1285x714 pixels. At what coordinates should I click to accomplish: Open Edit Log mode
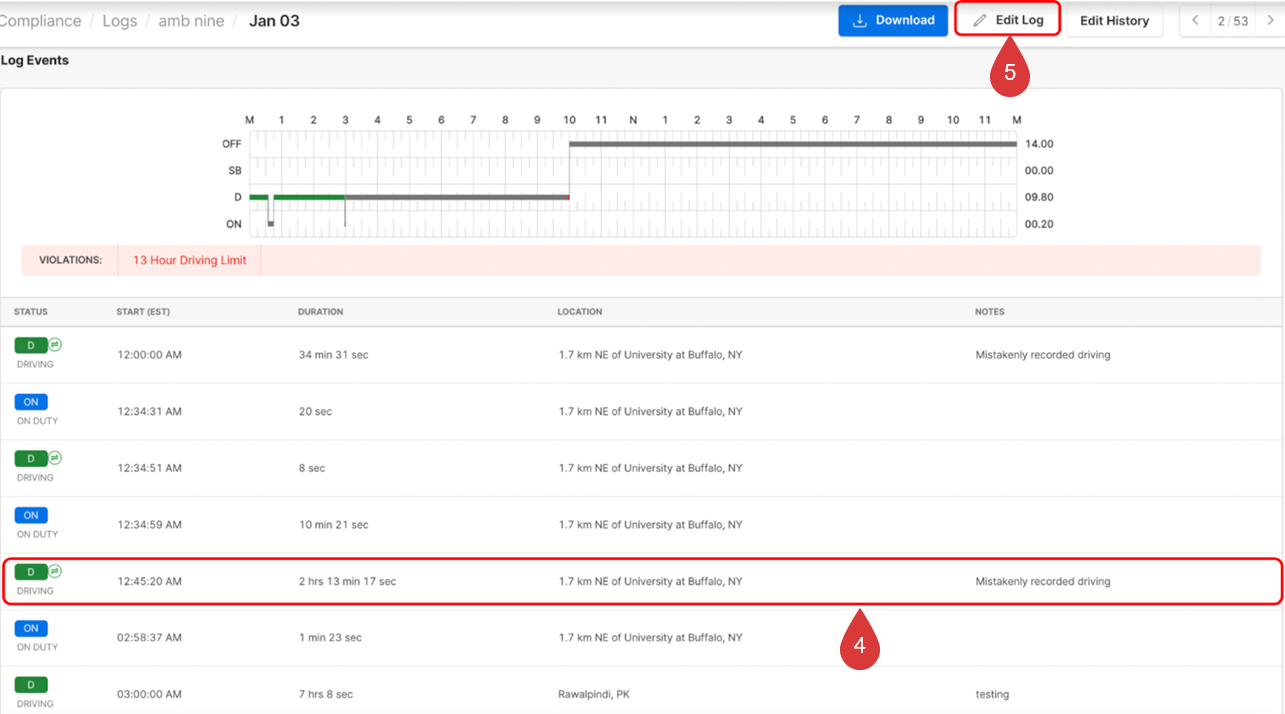coord(1007,20)
